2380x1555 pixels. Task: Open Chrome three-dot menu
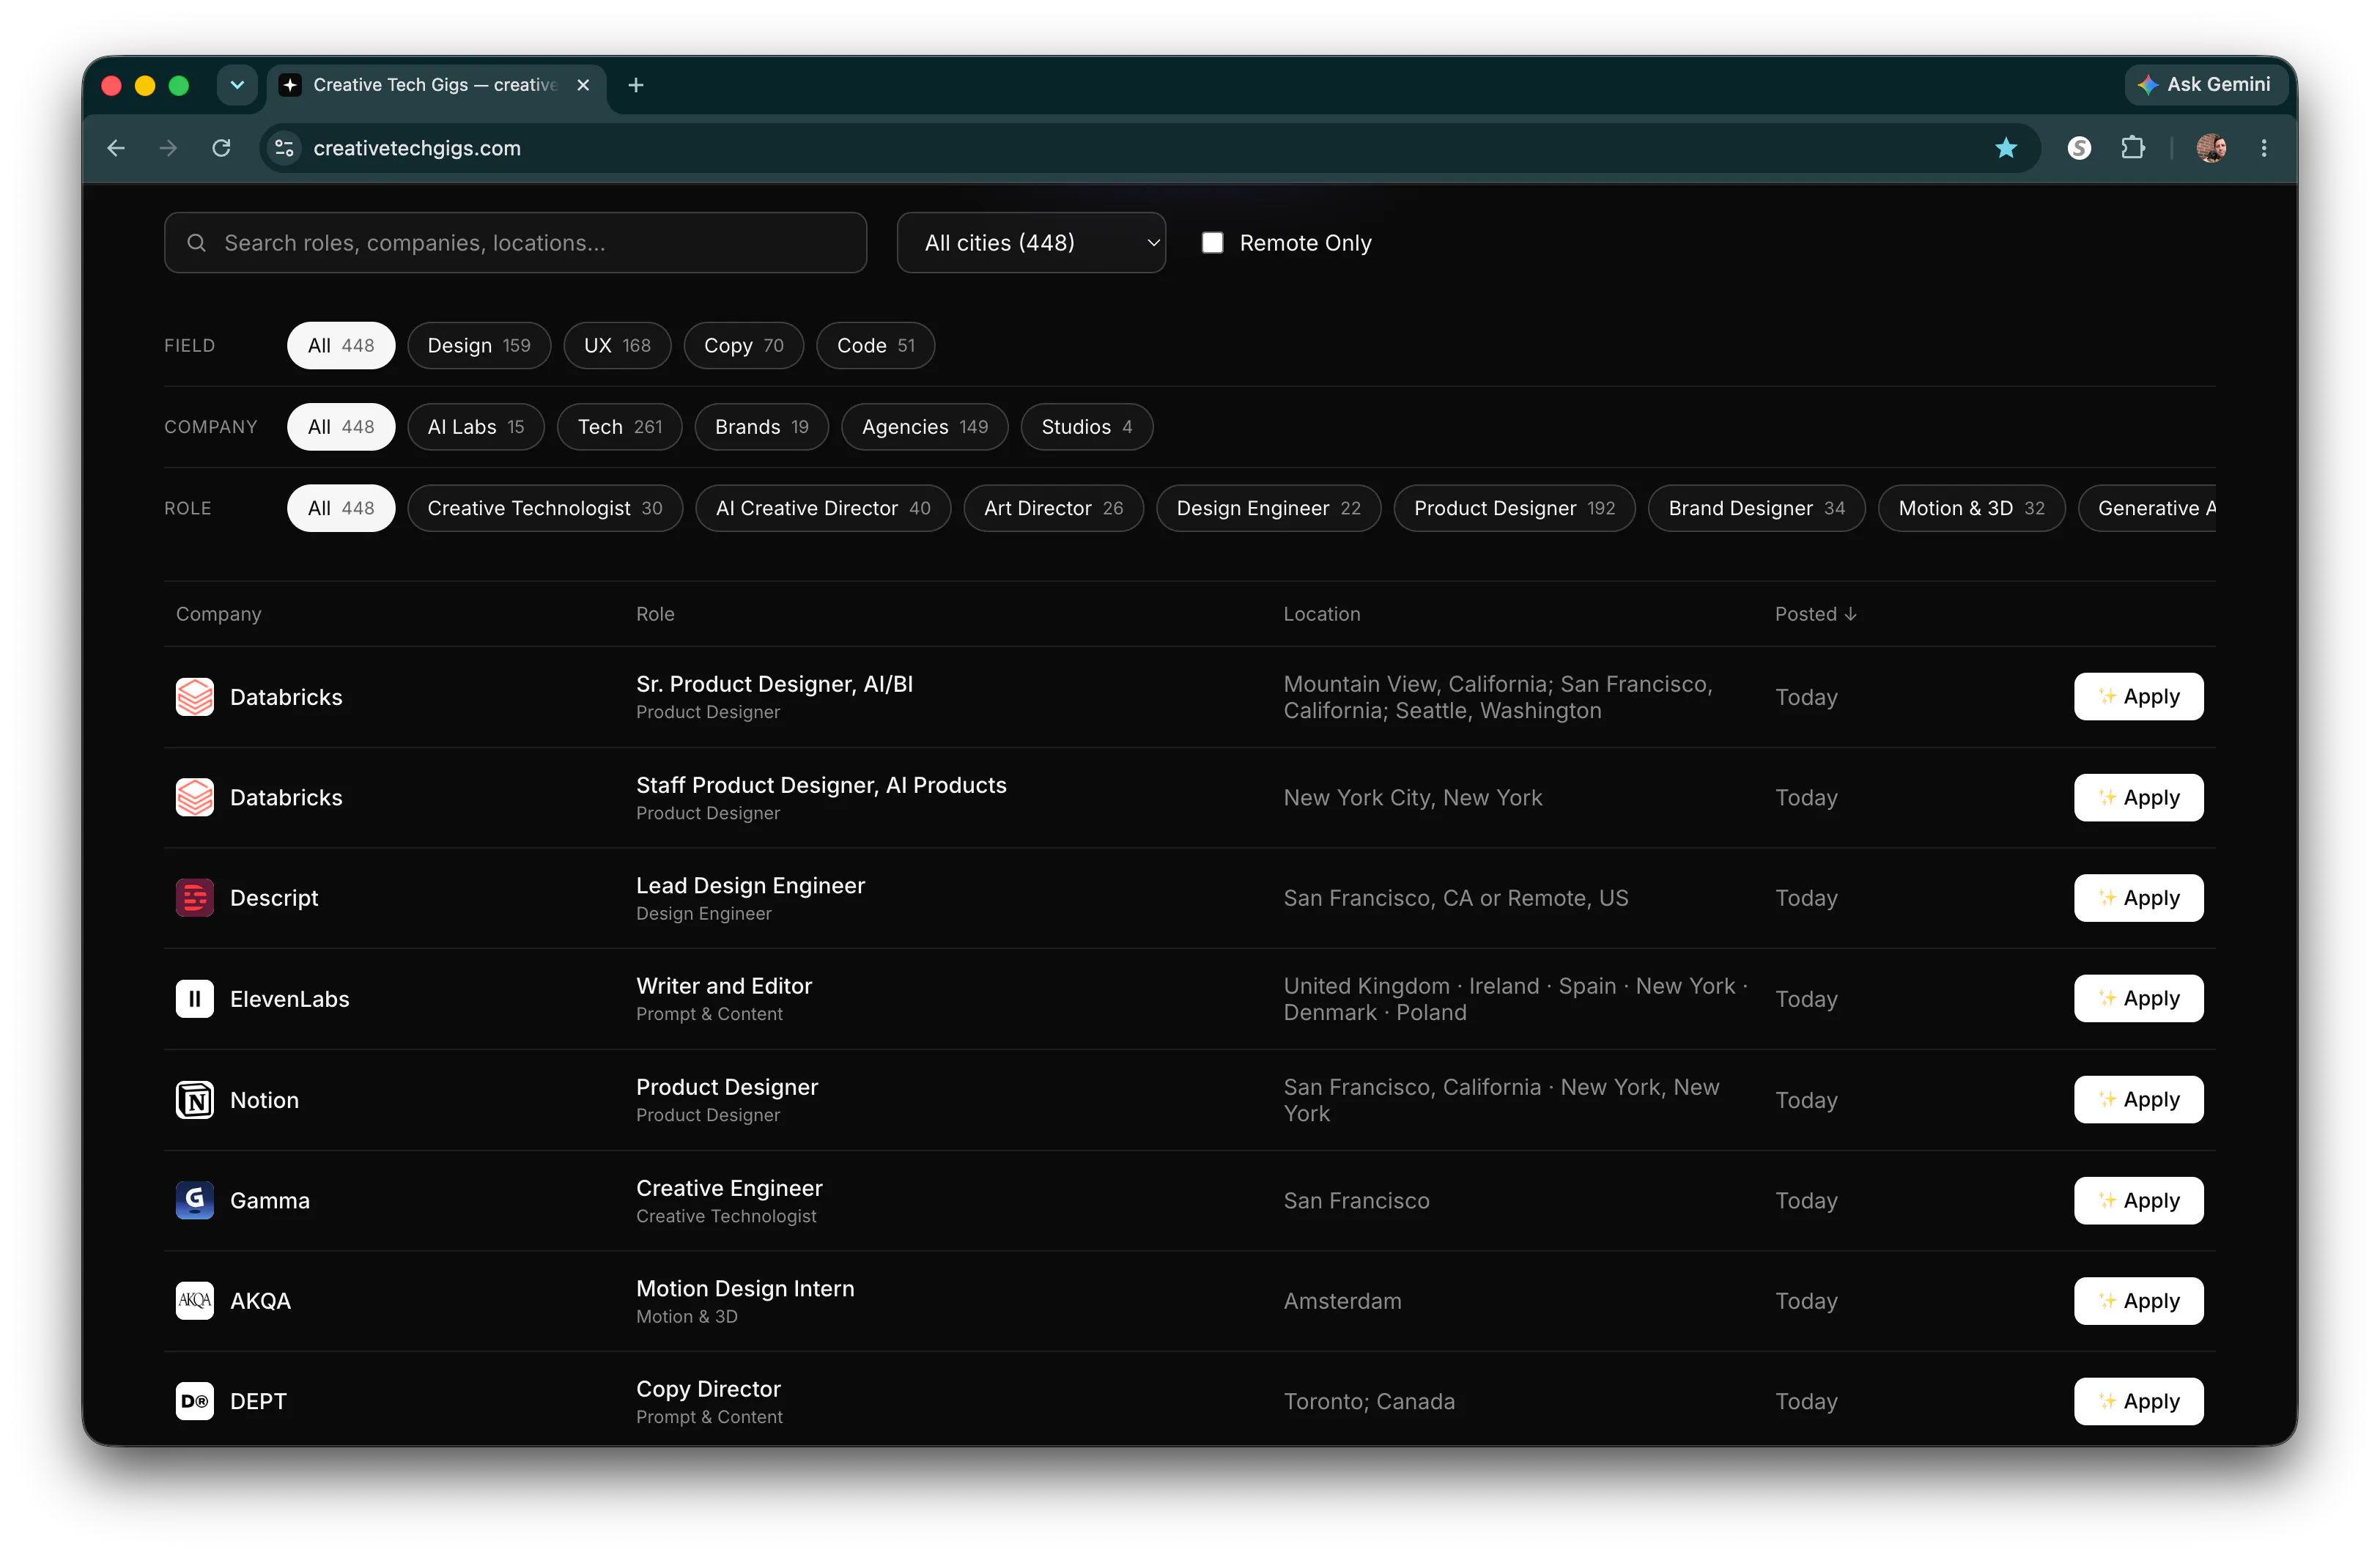pos(2264,148)
